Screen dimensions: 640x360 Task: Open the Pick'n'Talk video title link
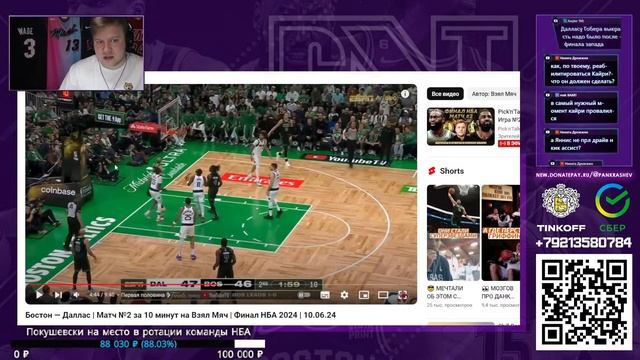click(x=509, y=116)
